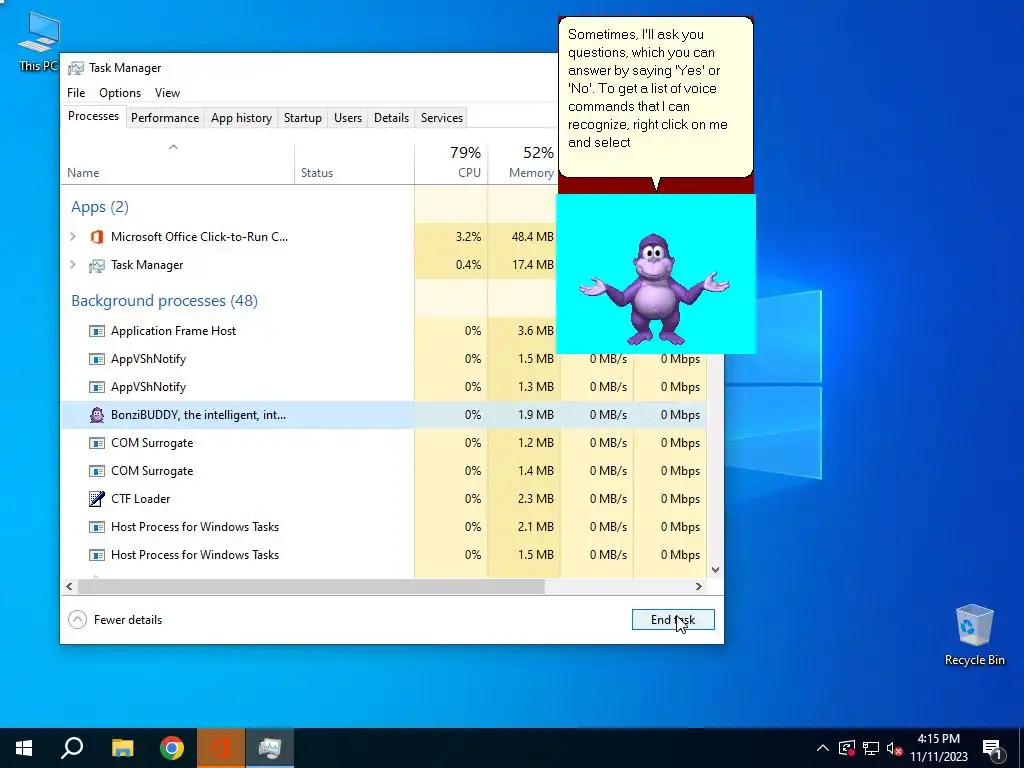Sort by the Memory column header
The width and height of the screenshot is (1024, 768).
[x=523, y=163]
